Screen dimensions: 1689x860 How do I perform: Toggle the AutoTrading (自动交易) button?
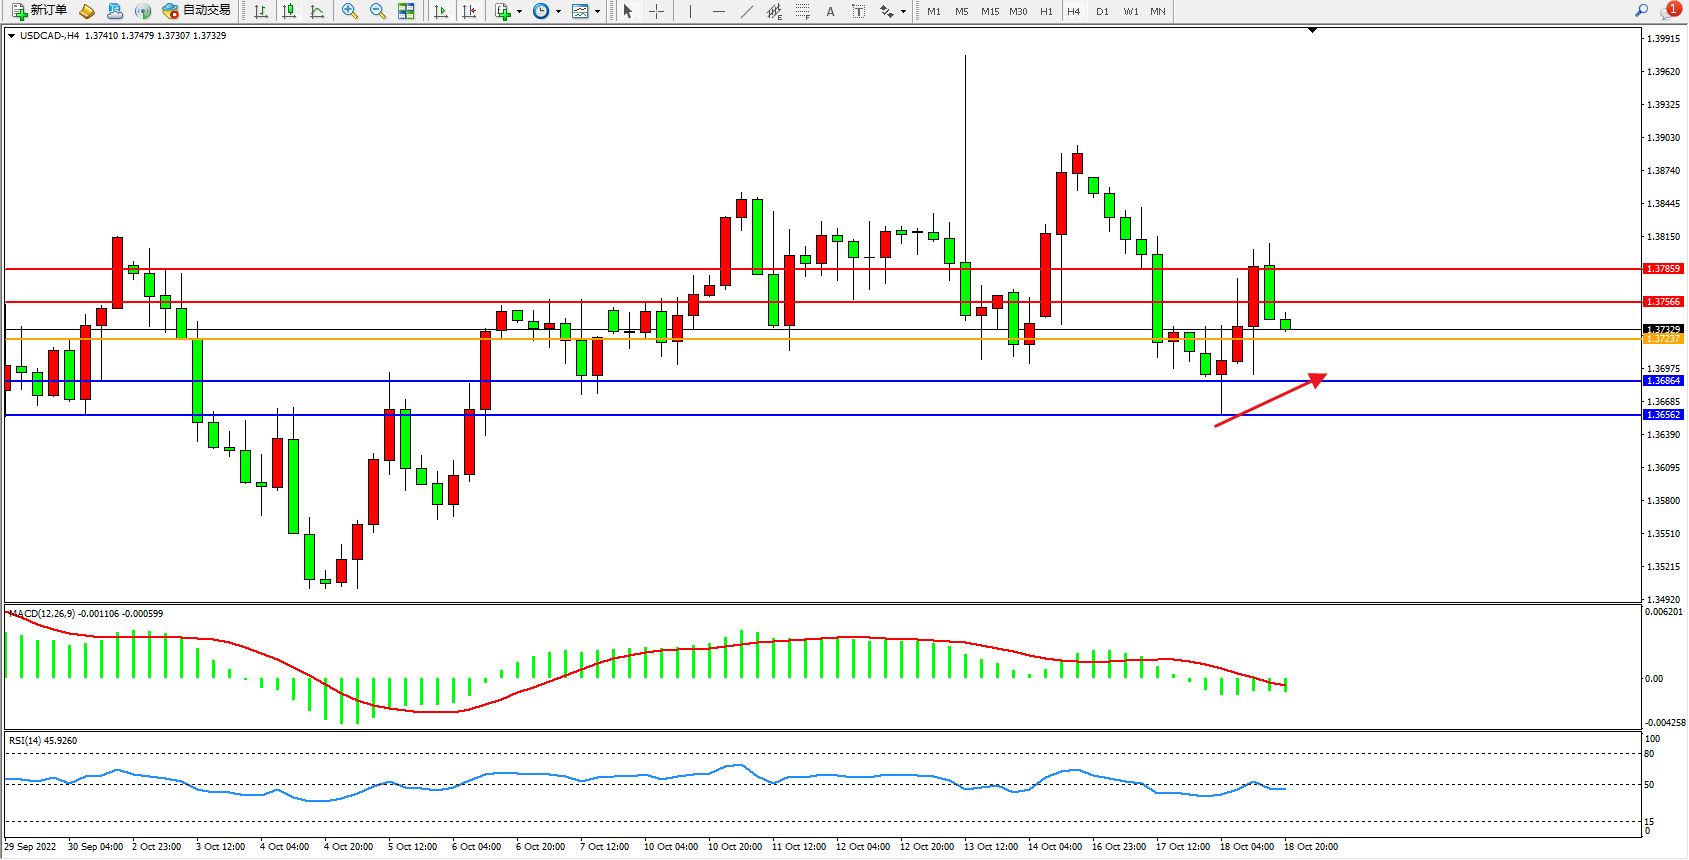click(197, 11)
